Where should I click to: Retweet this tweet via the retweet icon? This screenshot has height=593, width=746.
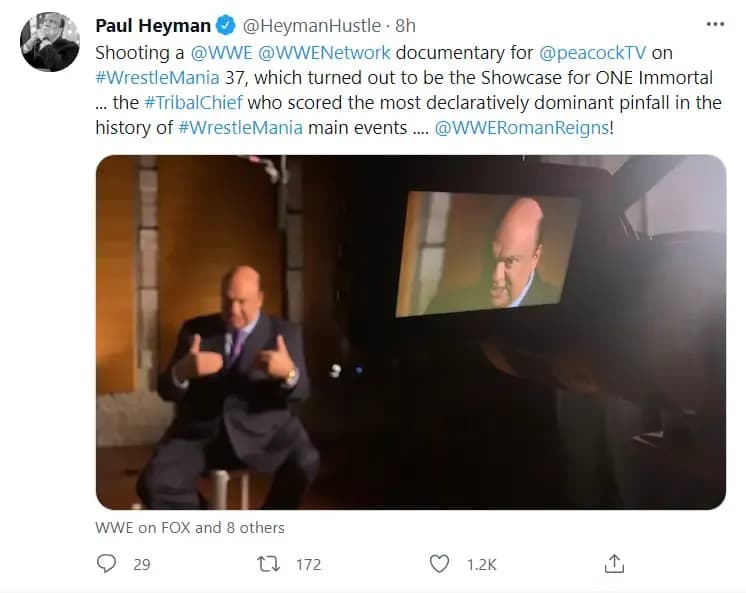pos(269,564)
